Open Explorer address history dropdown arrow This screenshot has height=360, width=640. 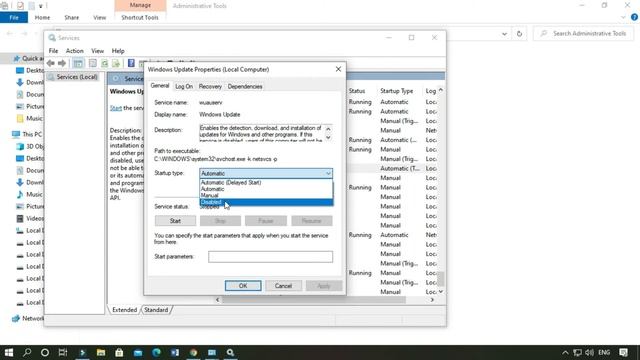(504, 34)
